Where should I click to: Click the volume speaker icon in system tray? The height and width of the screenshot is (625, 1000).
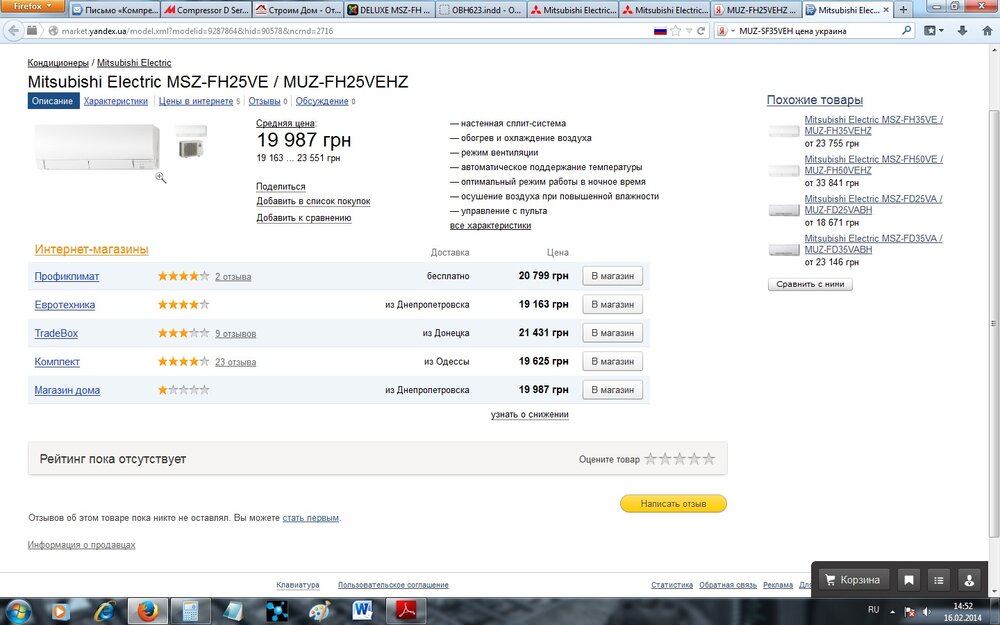(x=927, y=612)
